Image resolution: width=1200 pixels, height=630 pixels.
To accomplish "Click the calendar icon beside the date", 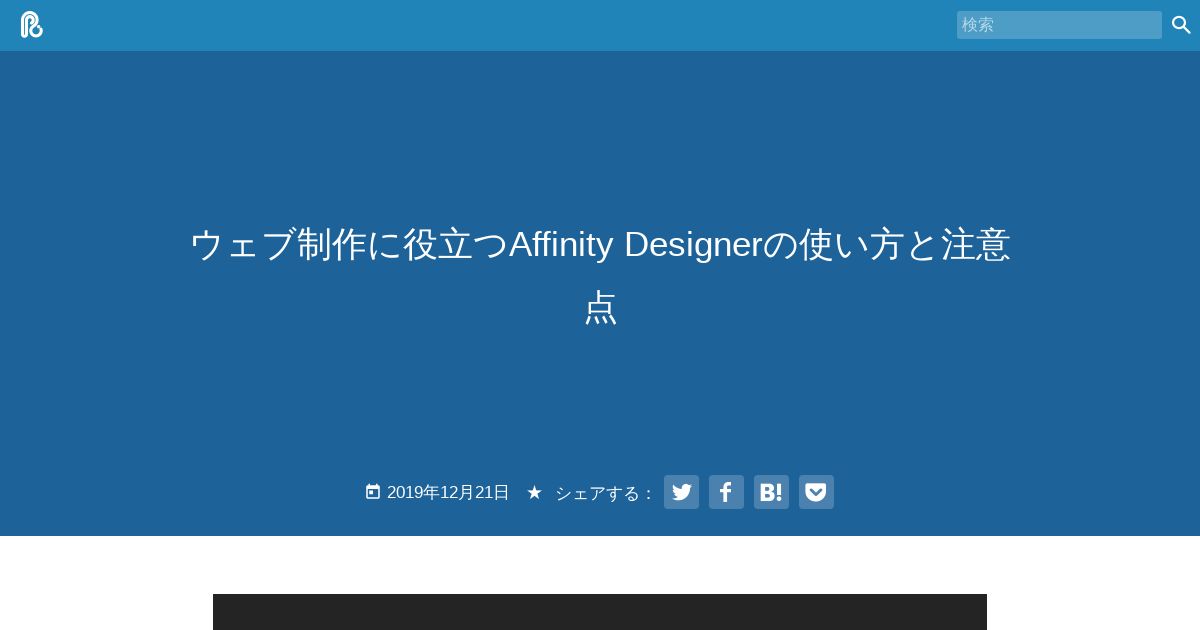I will click(373, 492).
